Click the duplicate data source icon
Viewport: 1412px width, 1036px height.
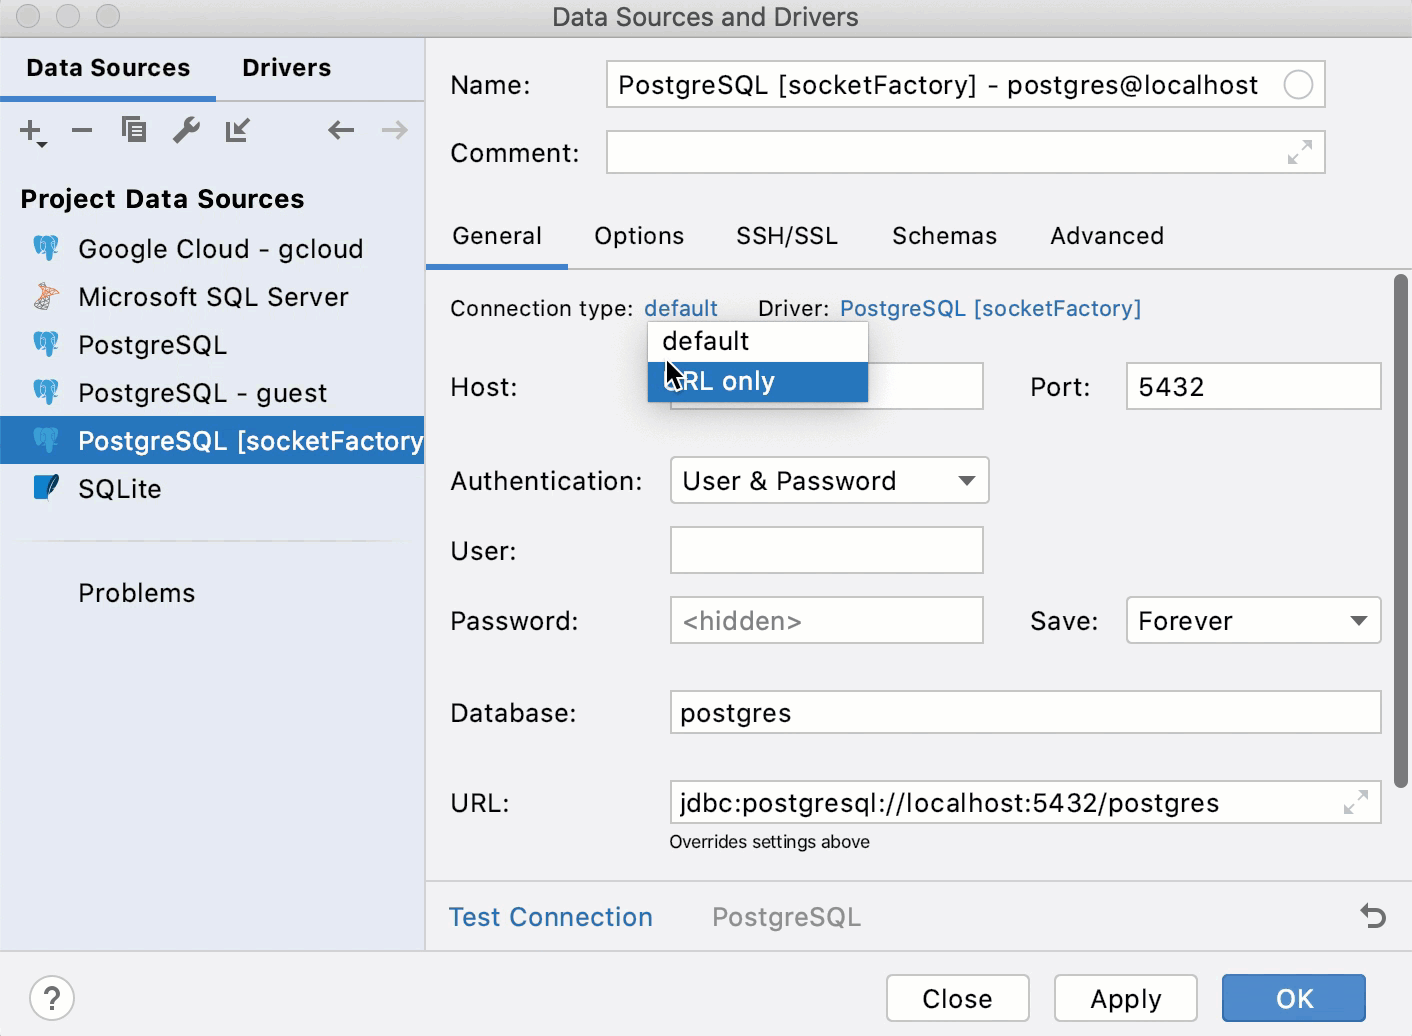tap(134, 130)
